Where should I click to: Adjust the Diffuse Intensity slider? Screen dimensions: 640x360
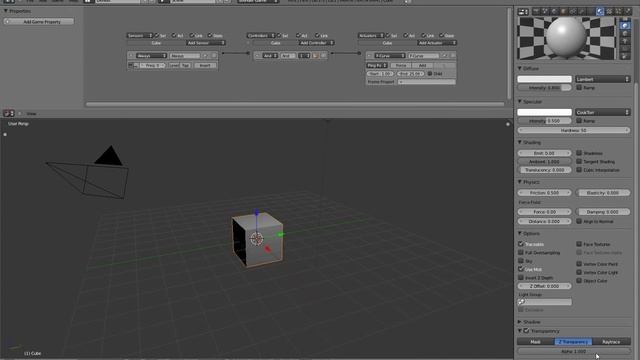coord(544,88)
